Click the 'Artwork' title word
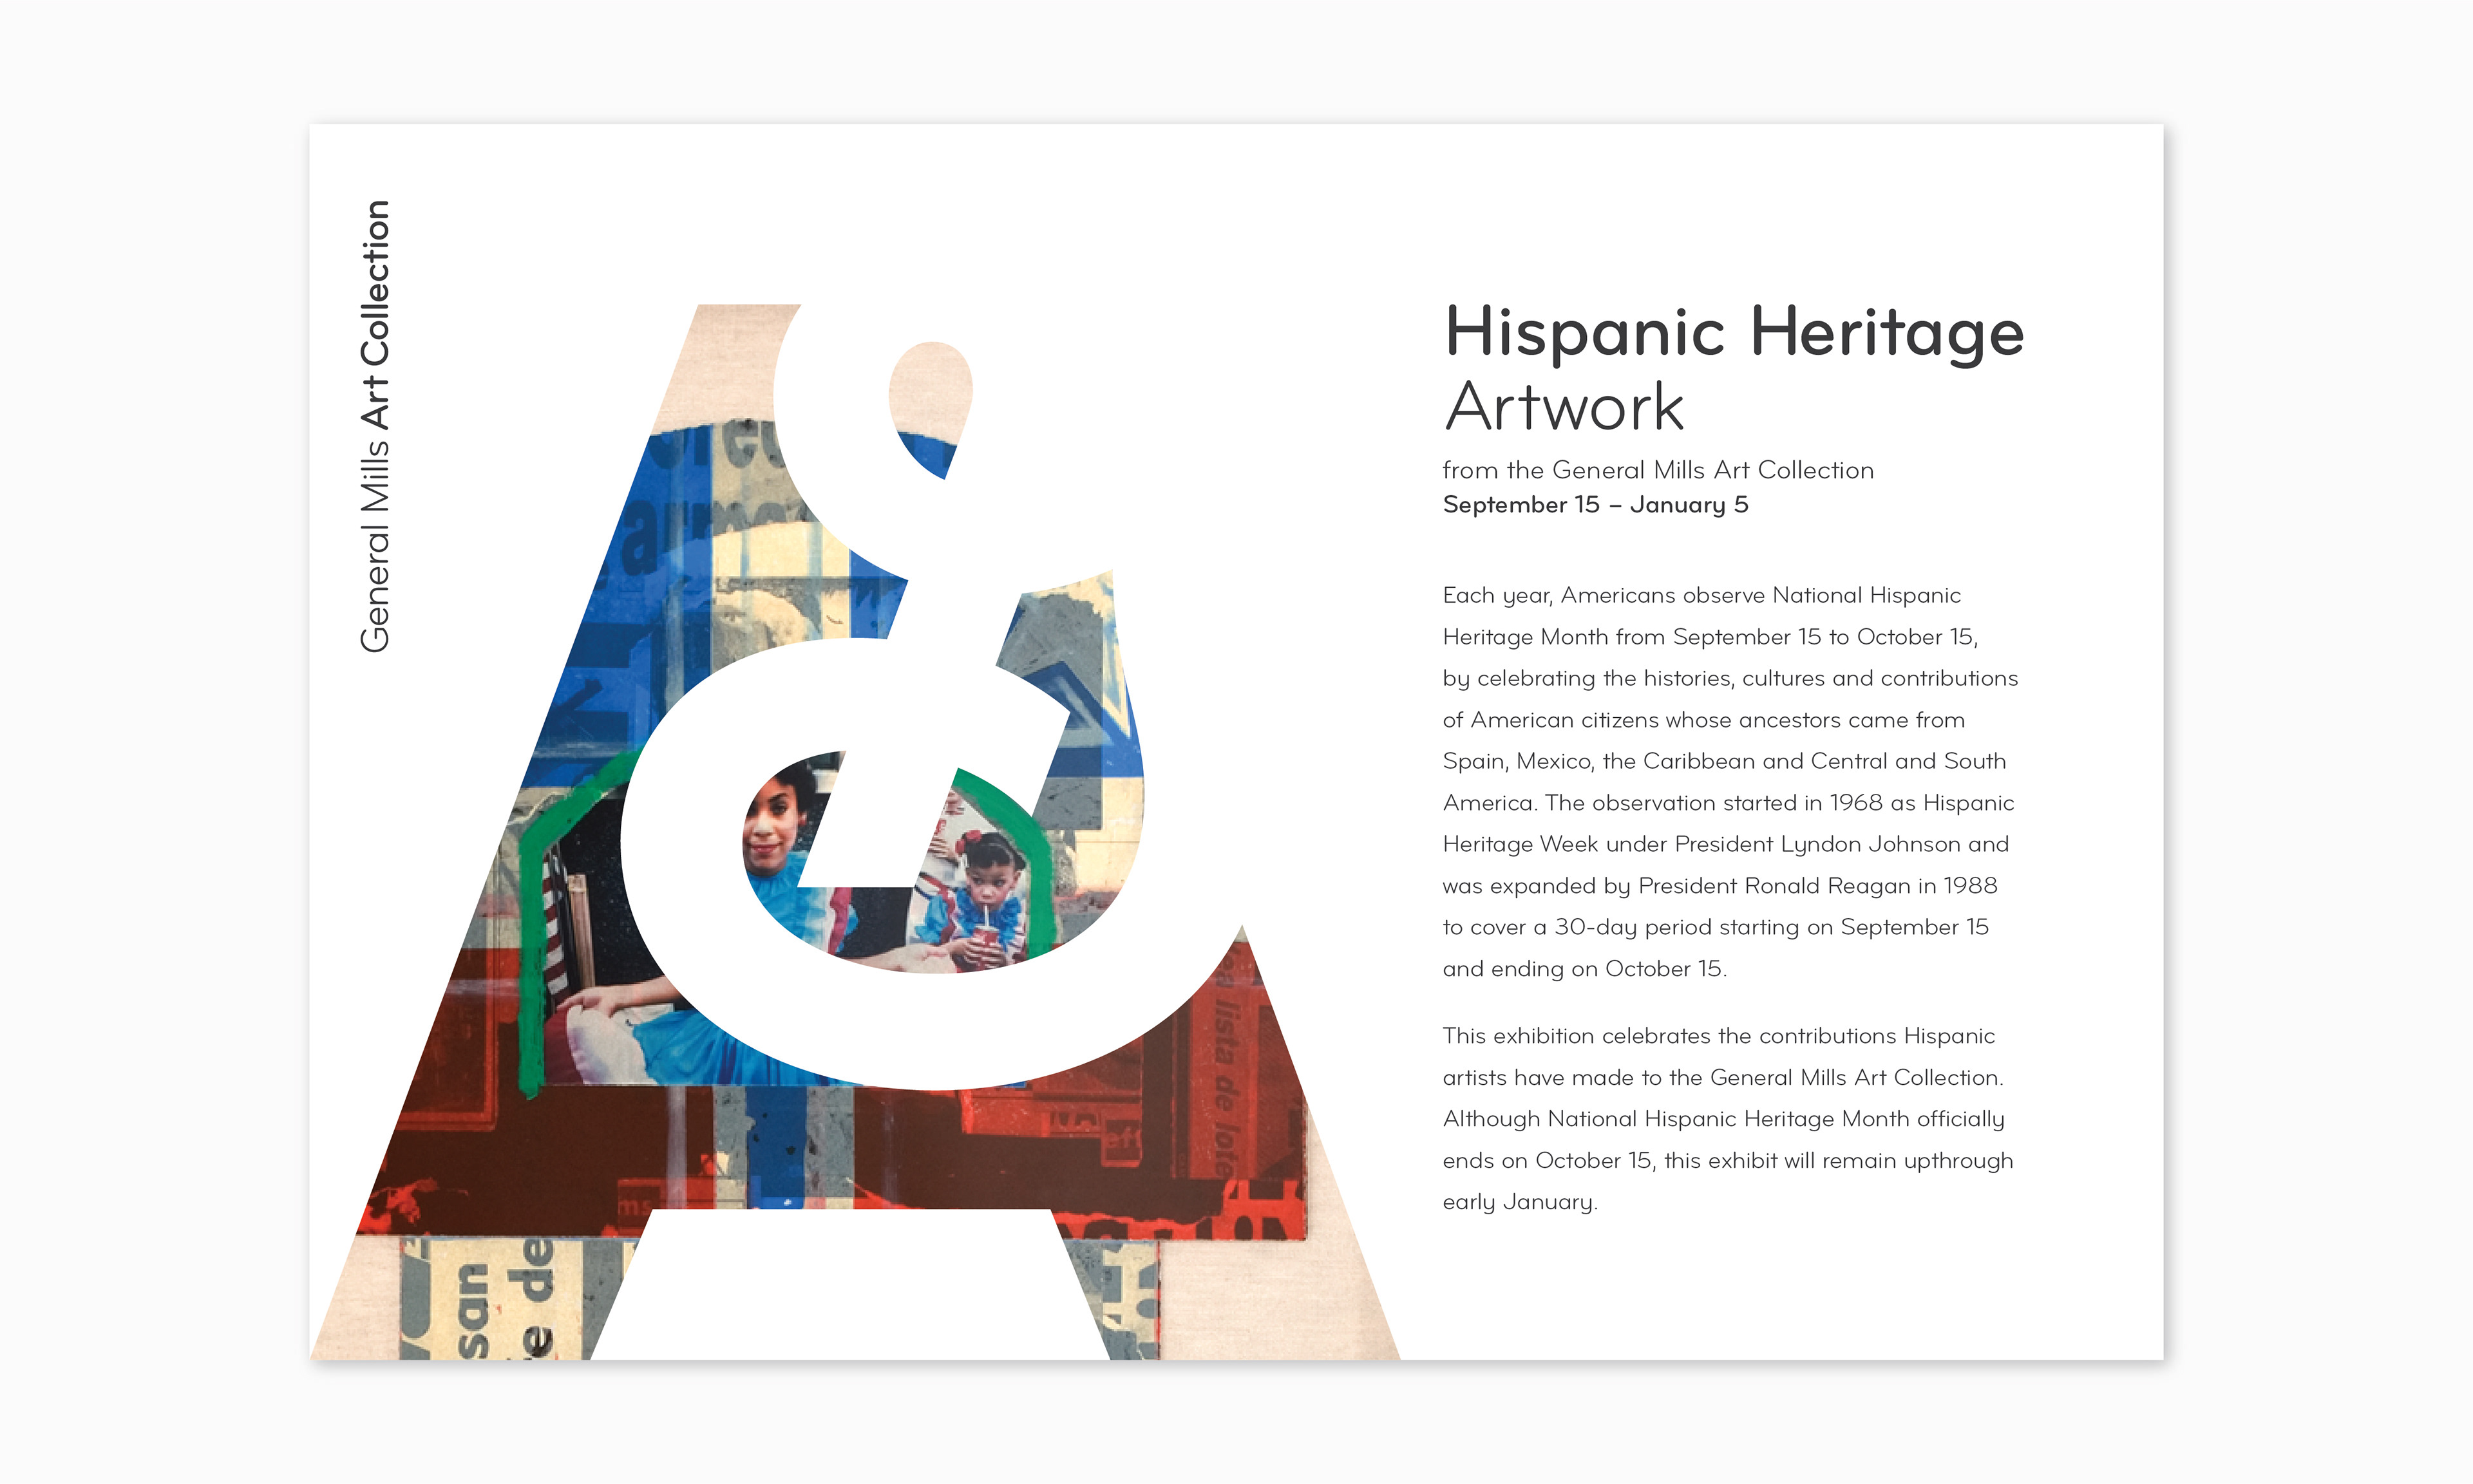Image resolution: width=2473 pixels, height=1484 pixels. [x=1564, y=407]
